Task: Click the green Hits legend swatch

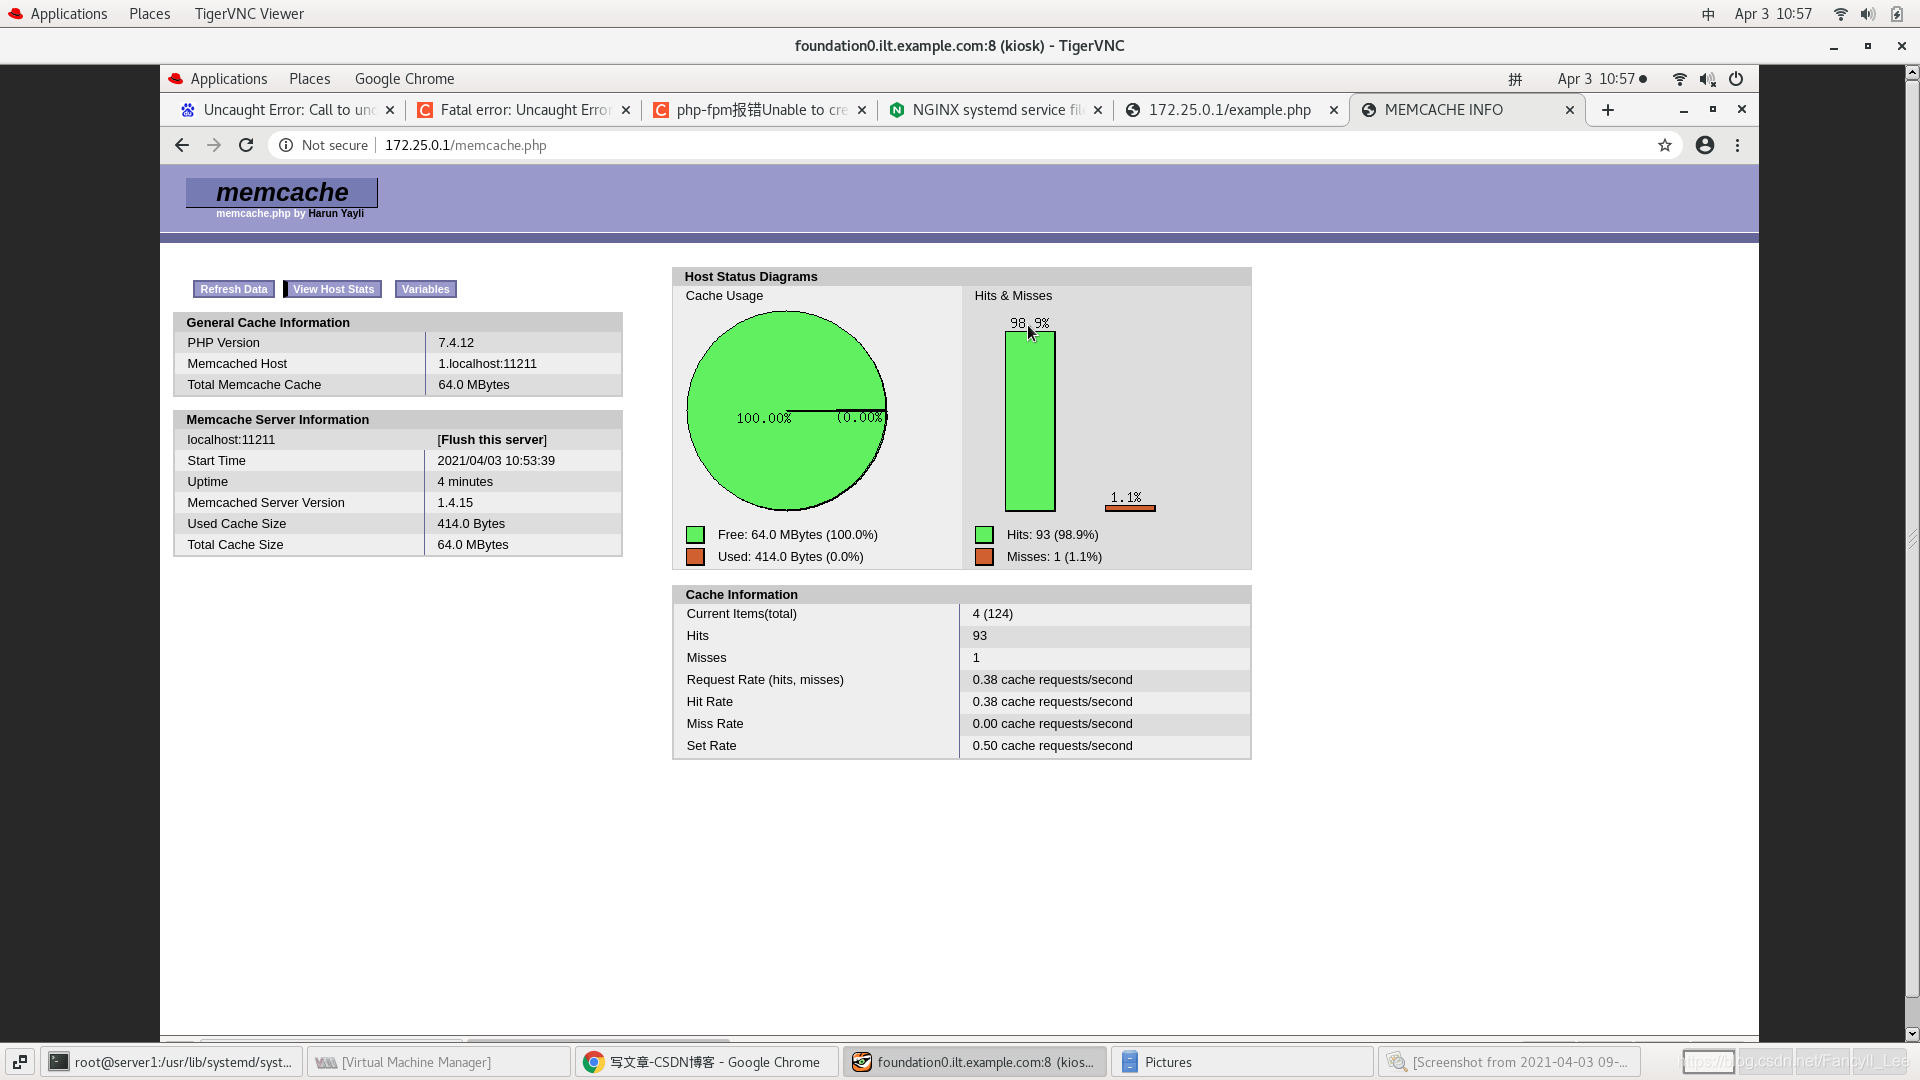Action: click(984, 535)
